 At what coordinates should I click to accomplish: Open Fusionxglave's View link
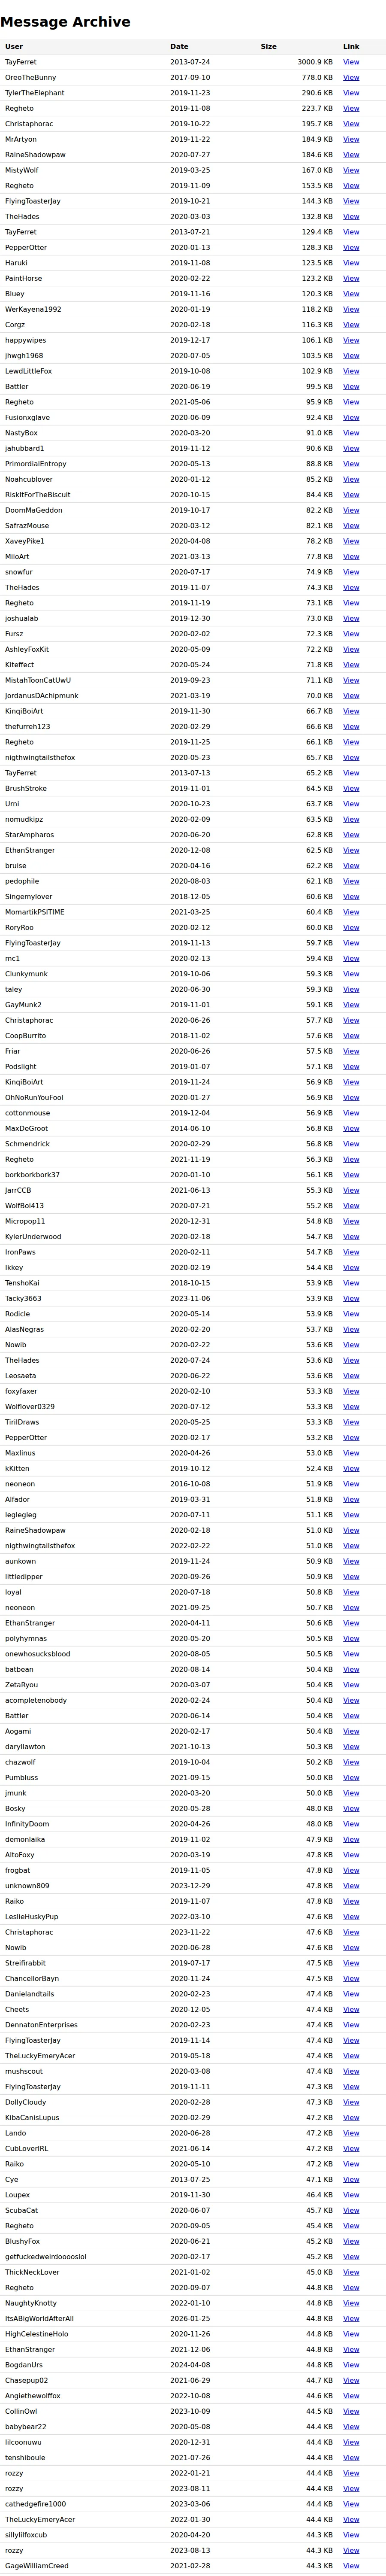tap(351, 417)
